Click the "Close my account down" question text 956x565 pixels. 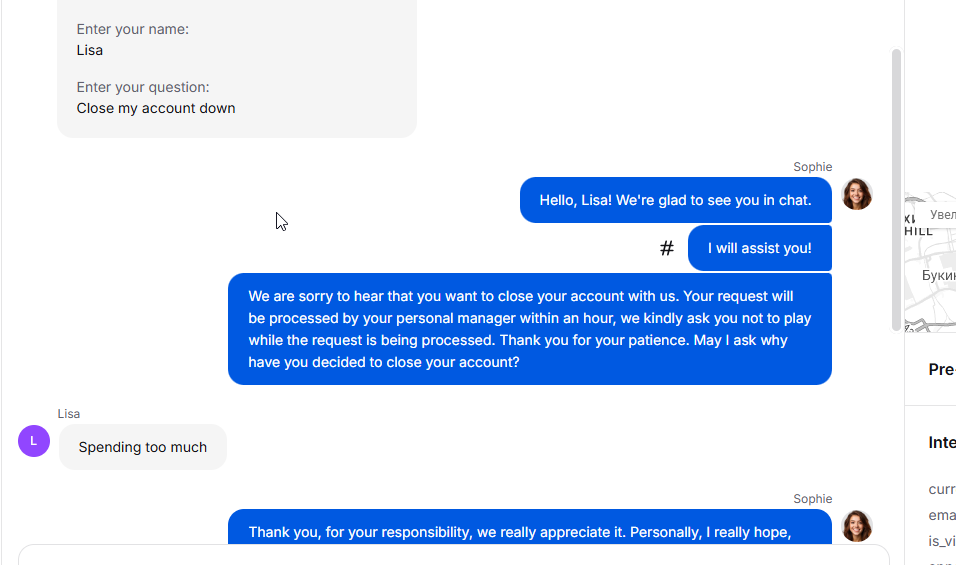[x=156, y=108]
